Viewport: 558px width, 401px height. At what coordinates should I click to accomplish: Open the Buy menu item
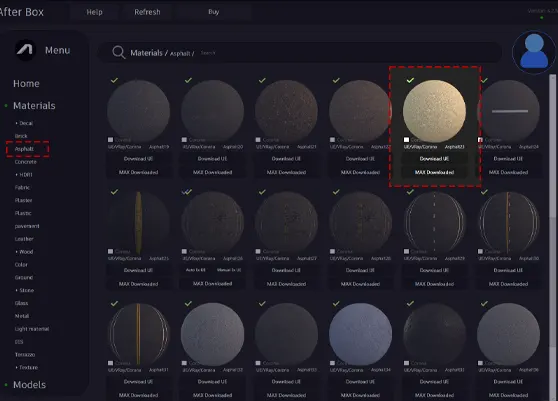214,12
